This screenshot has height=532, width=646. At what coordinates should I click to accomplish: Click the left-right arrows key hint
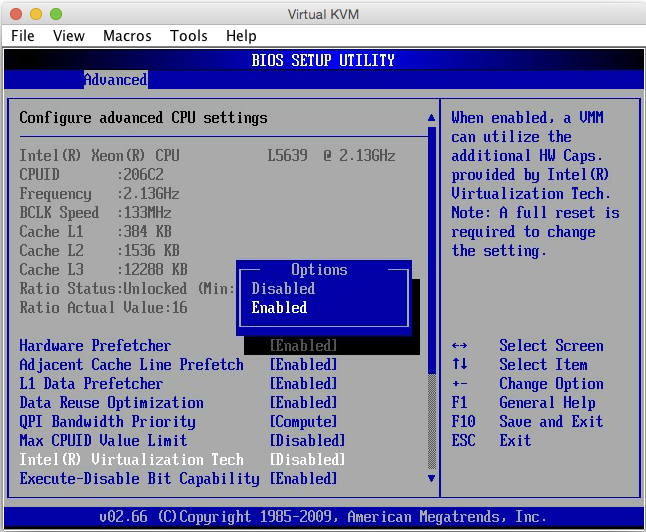click(x=459, y=345)
